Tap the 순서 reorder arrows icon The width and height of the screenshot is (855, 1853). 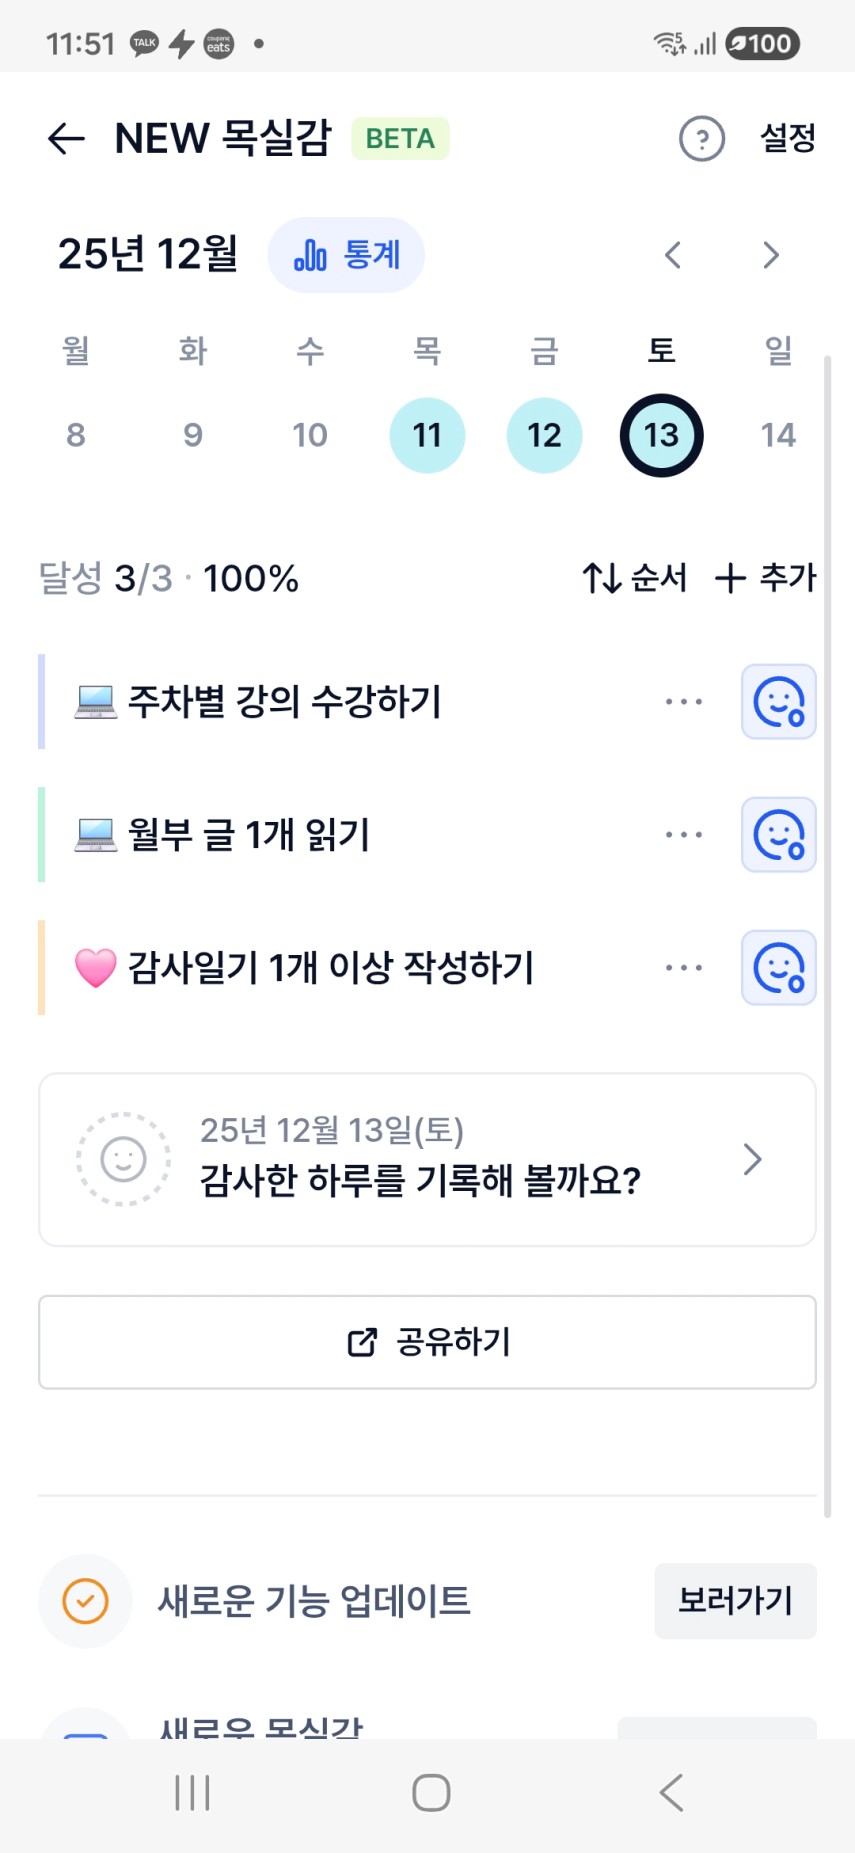coord(603,578)
